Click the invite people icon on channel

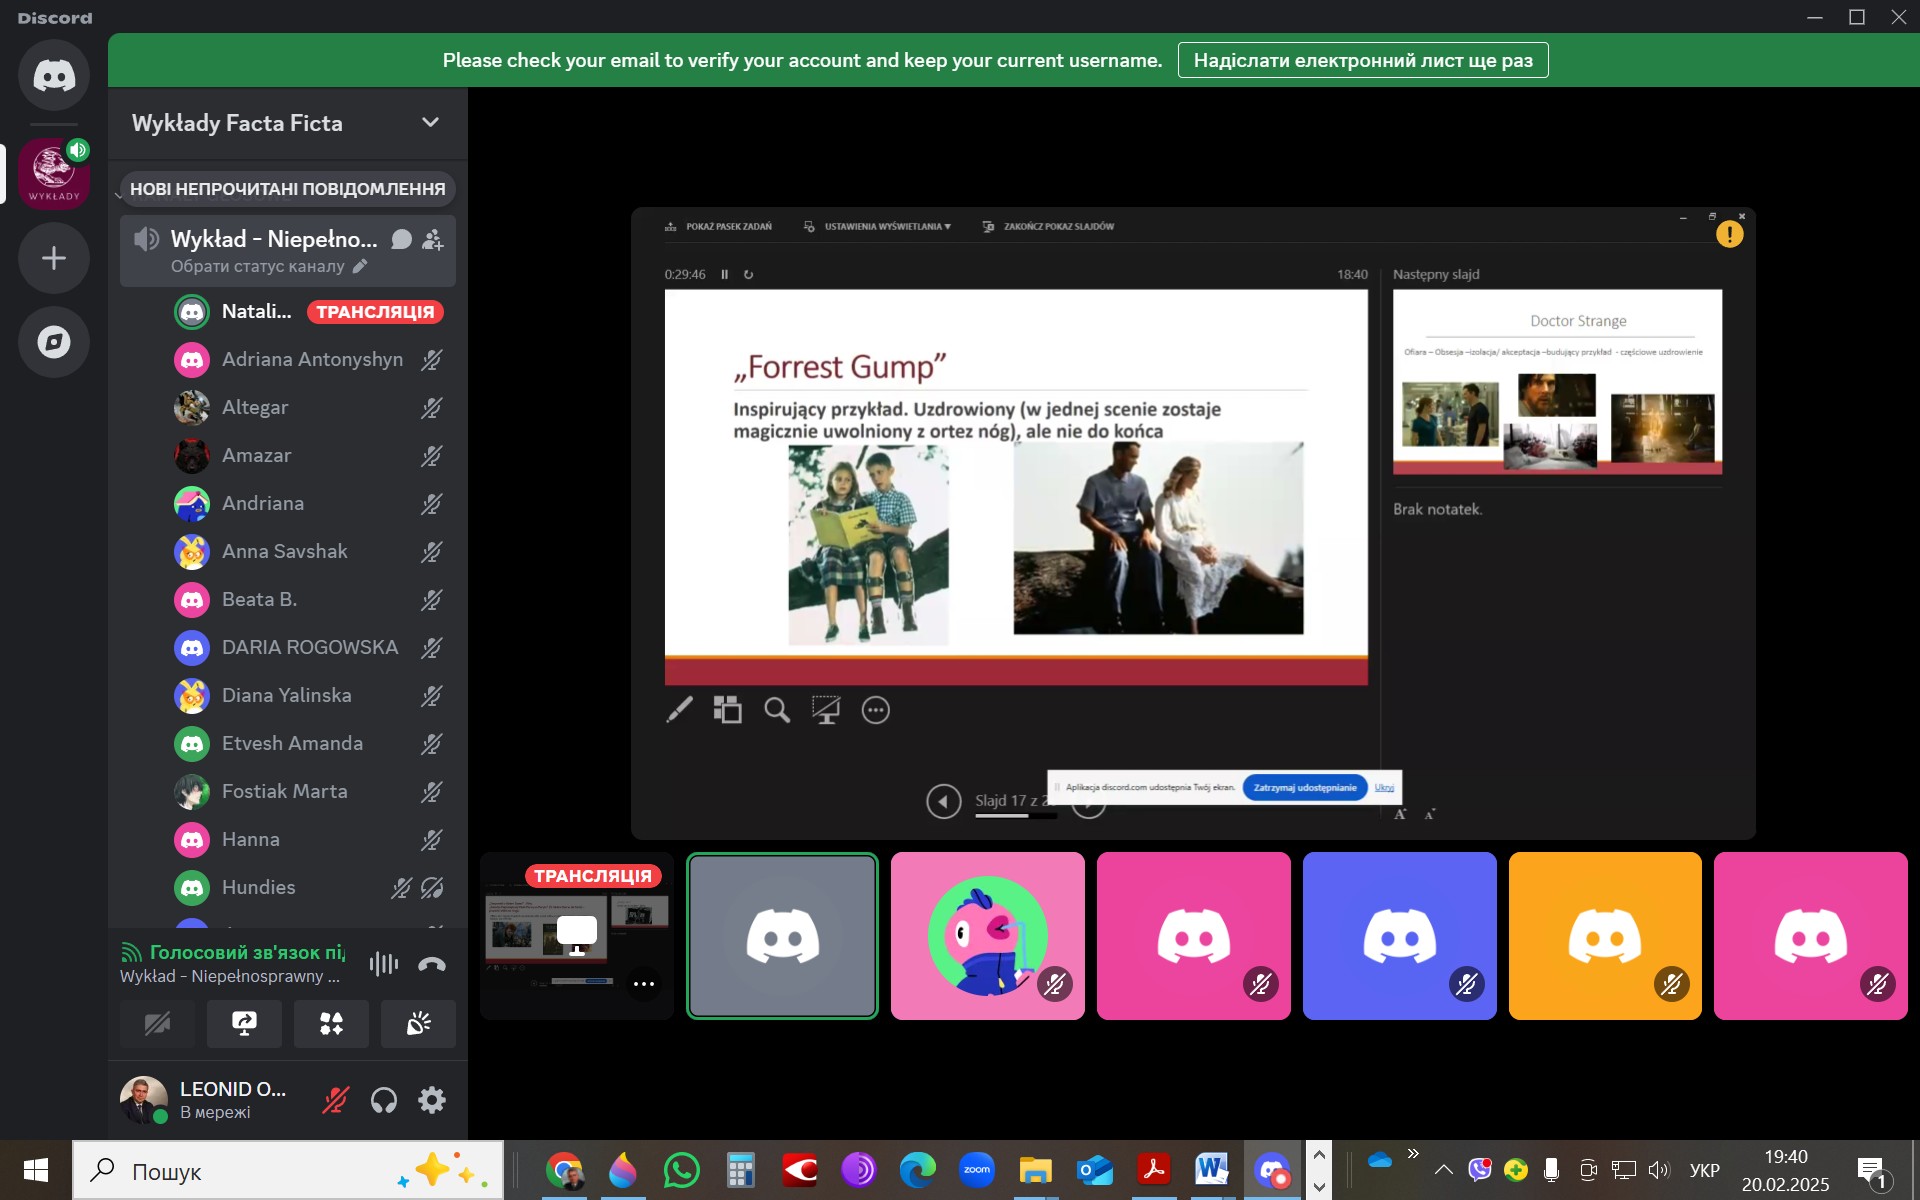pyautogui.click(x=433, y=239)
